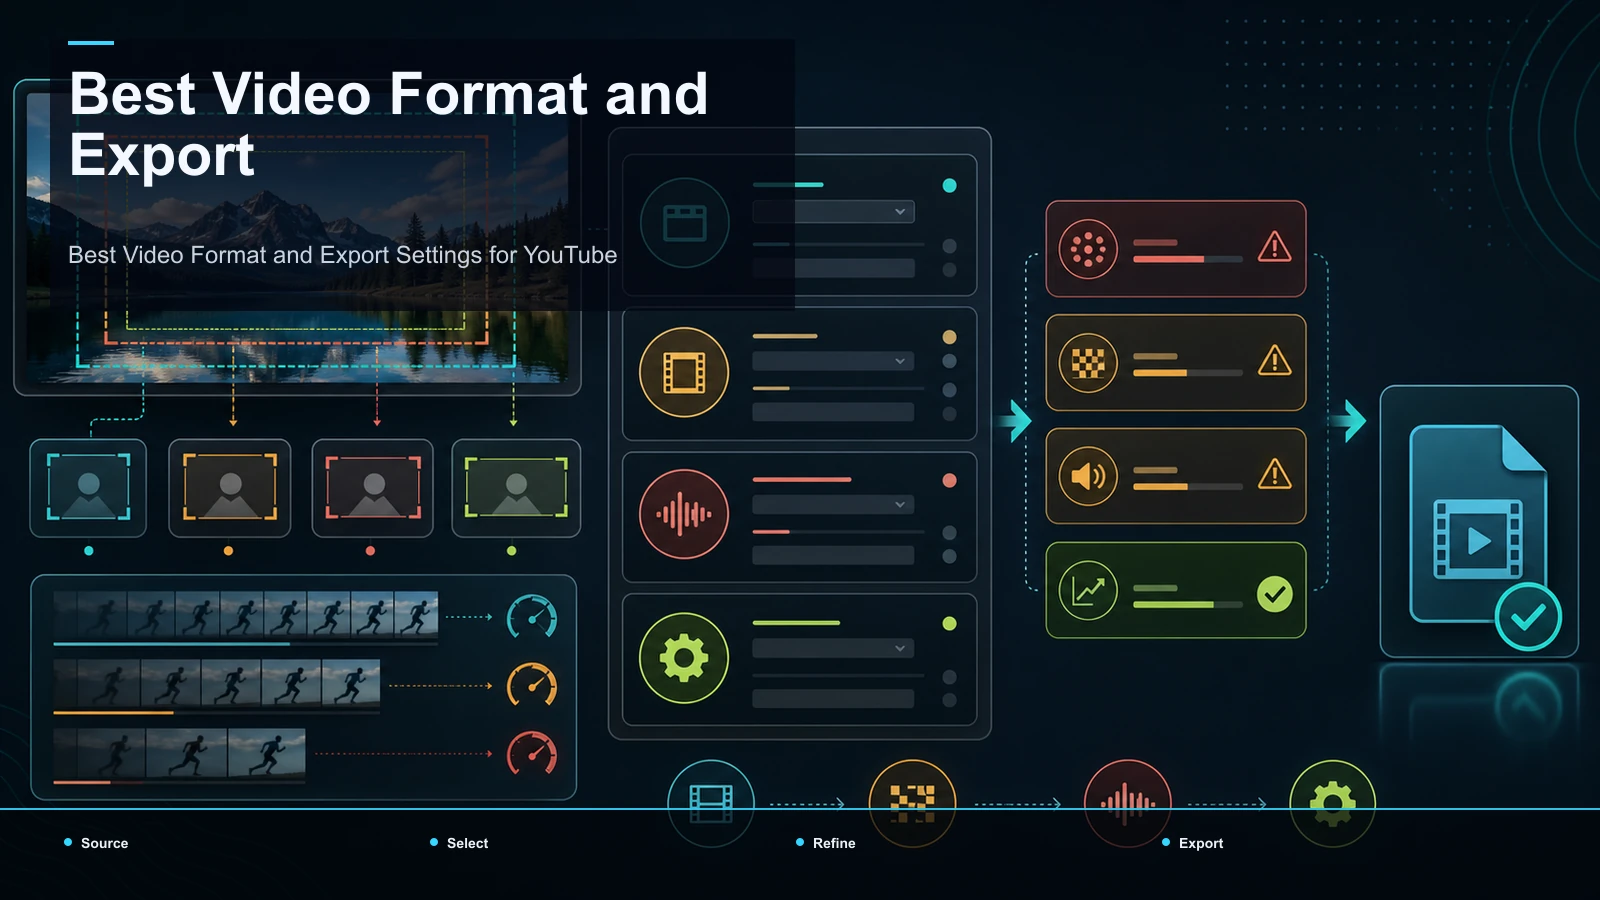This screenshot has width=1600, height=900.
Task: Open the dropdown in the film strip card
Action: pos(834,361)
